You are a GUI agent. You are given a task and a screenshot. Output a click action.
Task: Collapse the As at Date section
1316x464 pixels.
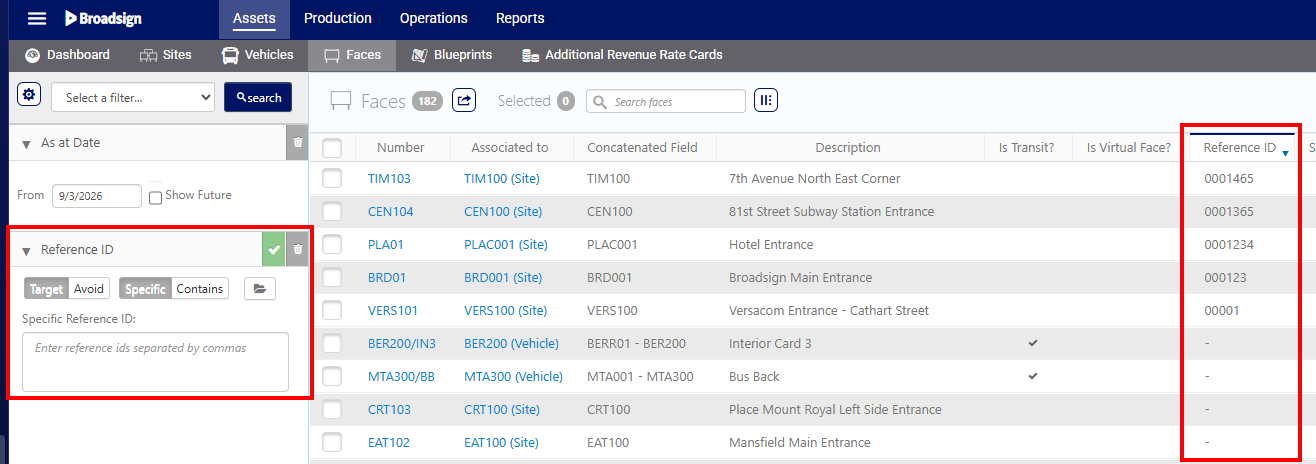point(26,144)
